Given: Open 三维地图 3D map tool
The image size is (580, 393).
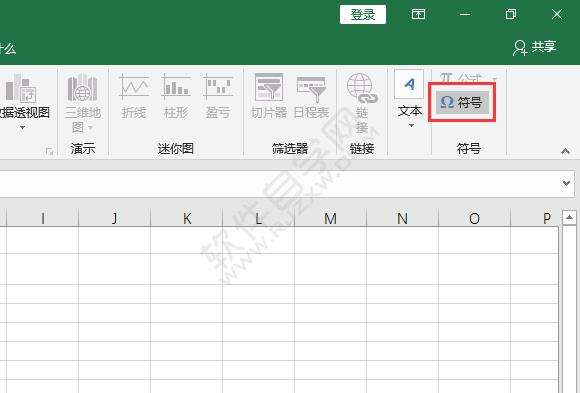Looking at the screenshot, I should 82,103.
